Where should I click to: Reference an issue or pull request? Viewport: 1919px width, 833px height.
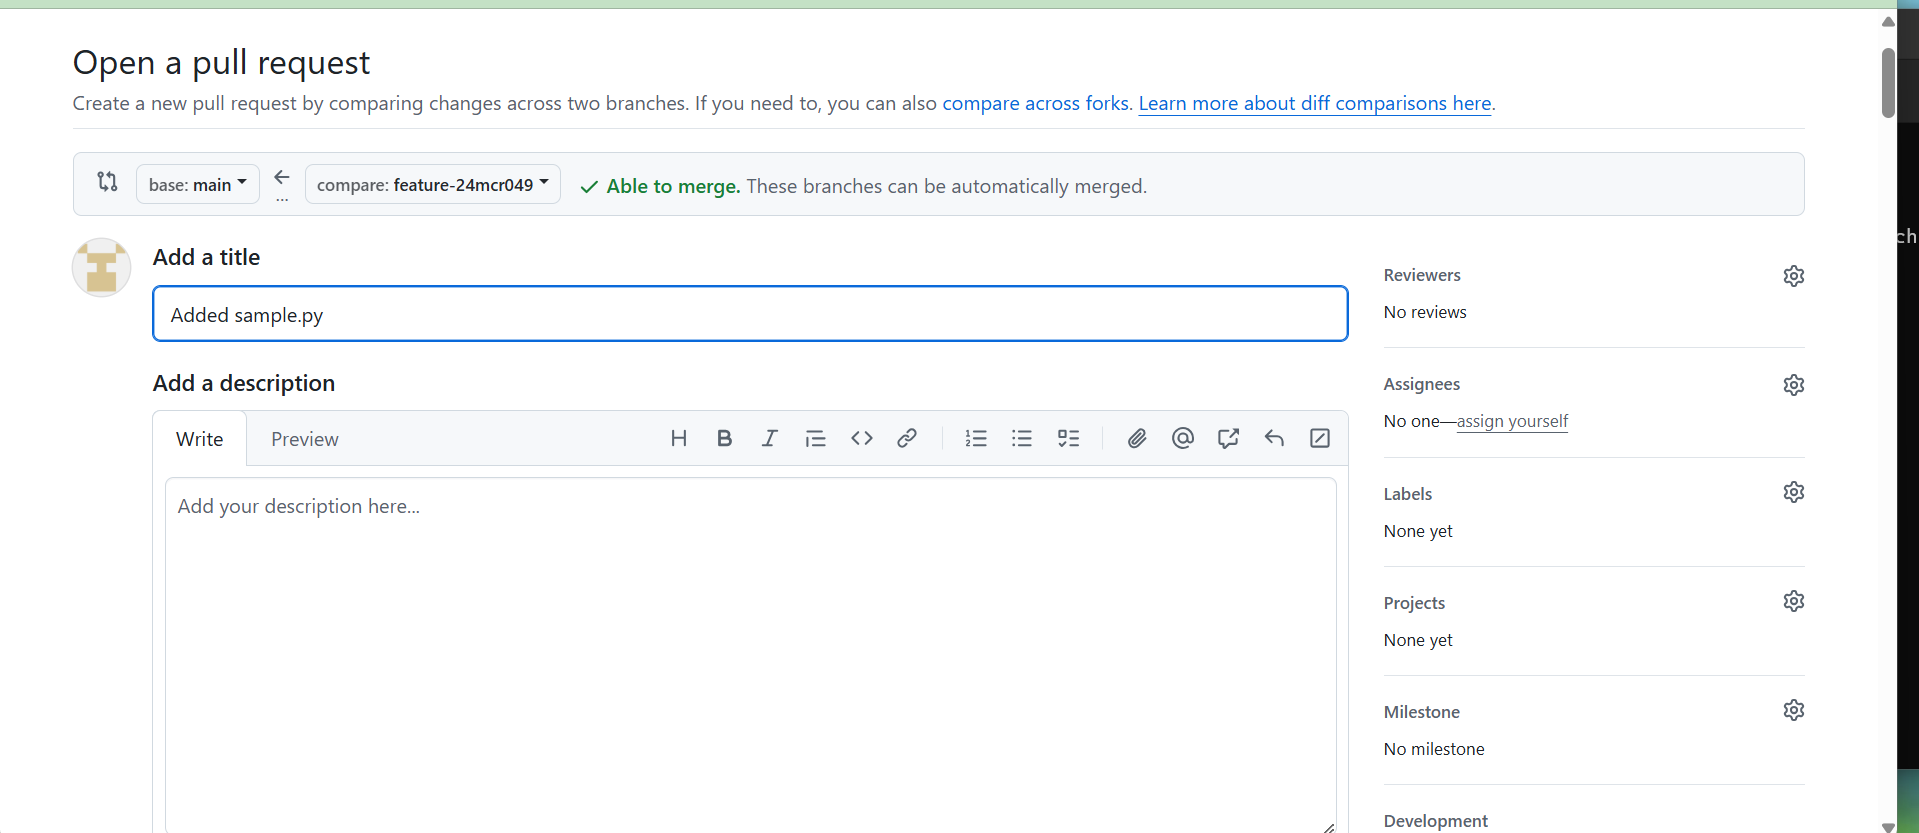1229,438
